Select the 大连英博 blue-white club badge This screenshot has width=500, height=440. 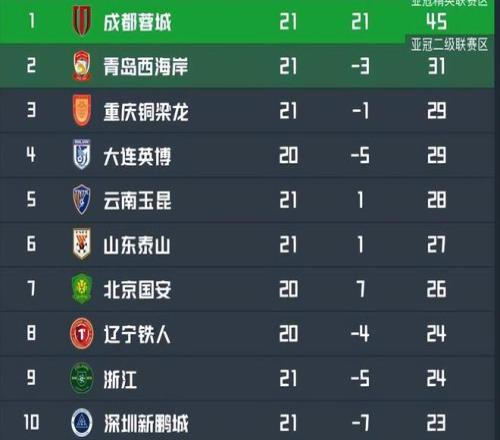tap(82, 154)
